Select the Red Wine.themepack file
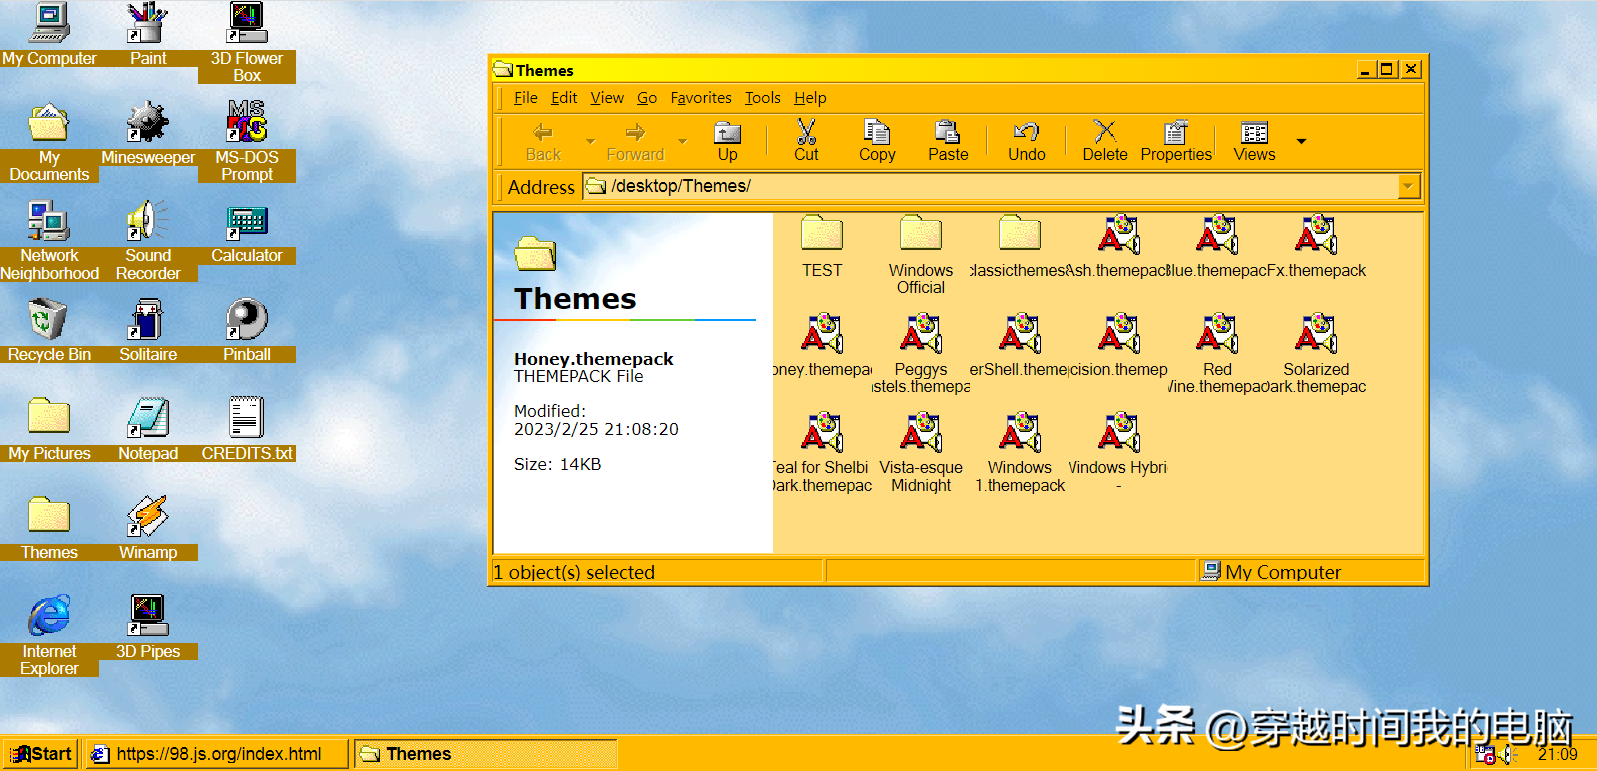This screenshot has height=771, width=1597. [1217, 353]
